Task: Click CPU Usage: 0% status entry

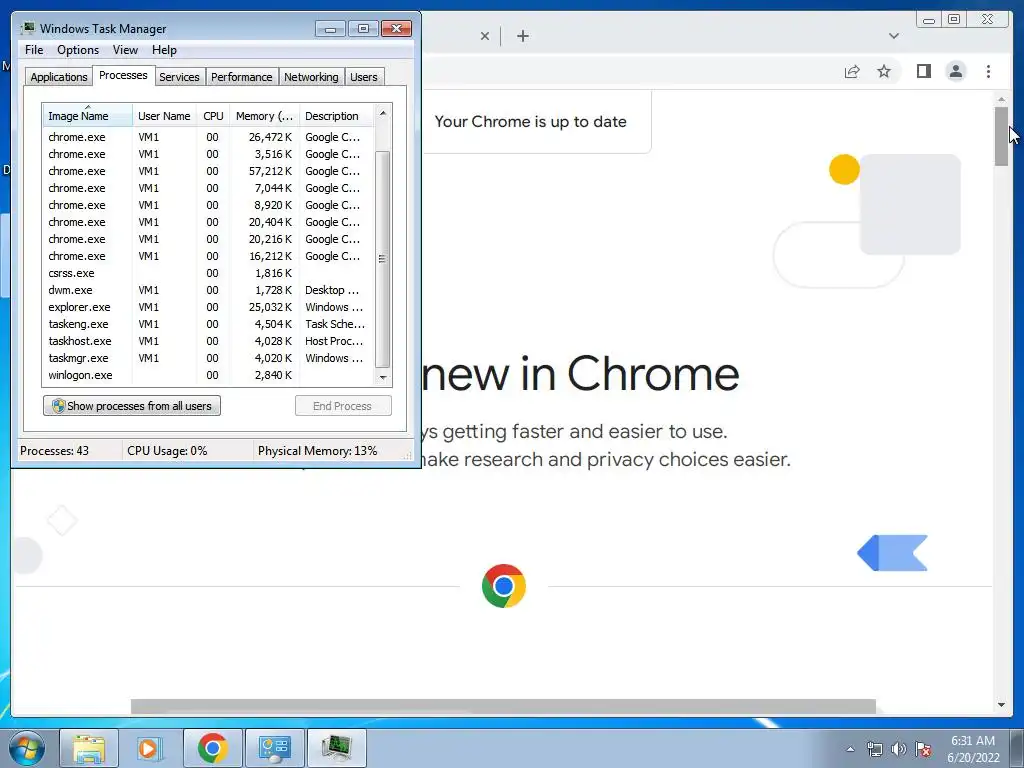Action: pos(167,451)
